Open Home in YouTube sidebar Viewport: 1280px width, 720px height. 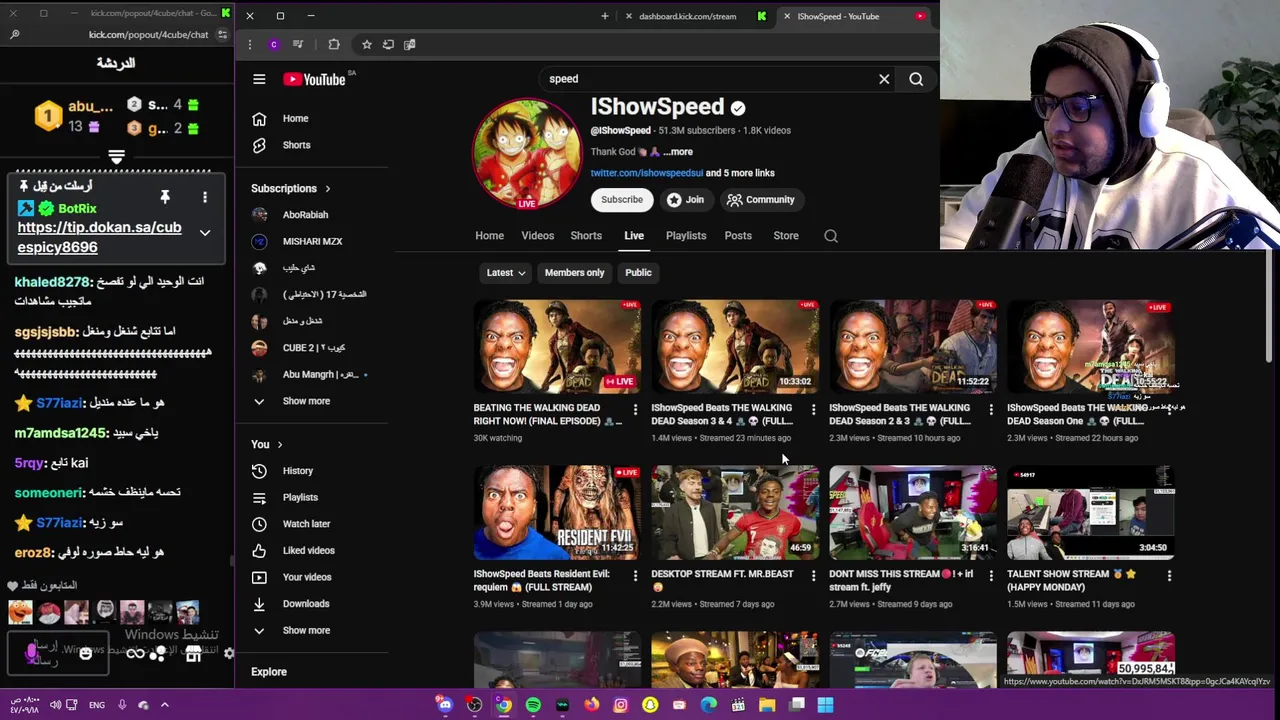point(295,118)
